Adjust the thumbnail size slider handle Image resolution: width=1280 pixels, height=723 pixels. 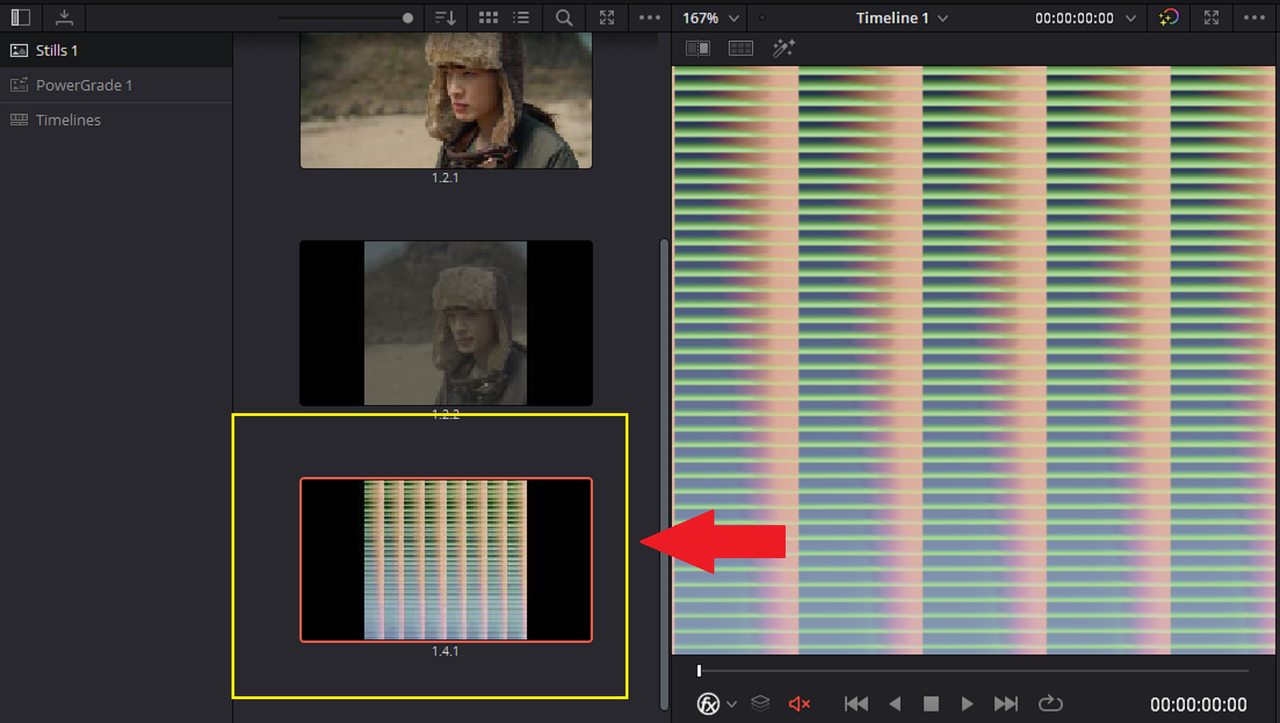coord(407,18)
